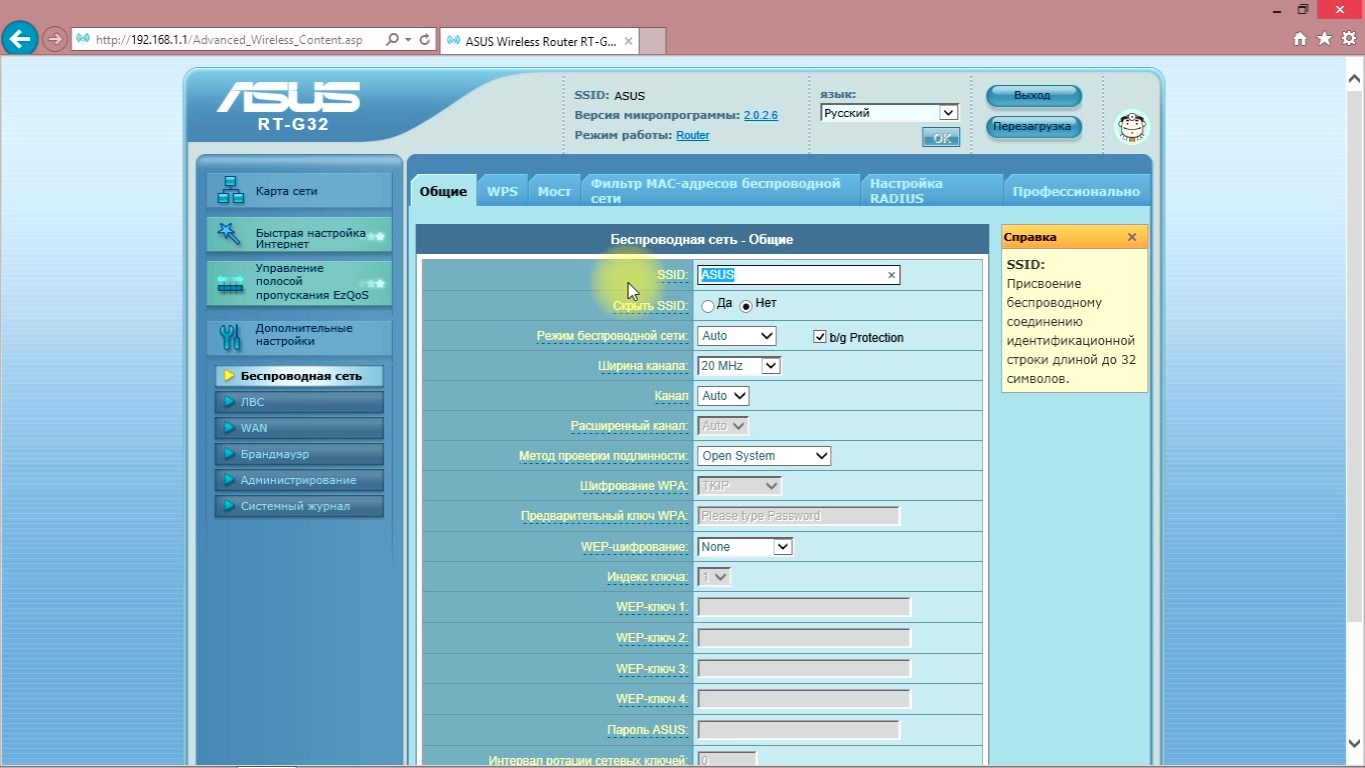This screenshot has height=768, width=1365.
Task: Click the Ширина канала label
Action: coord(643,366)
